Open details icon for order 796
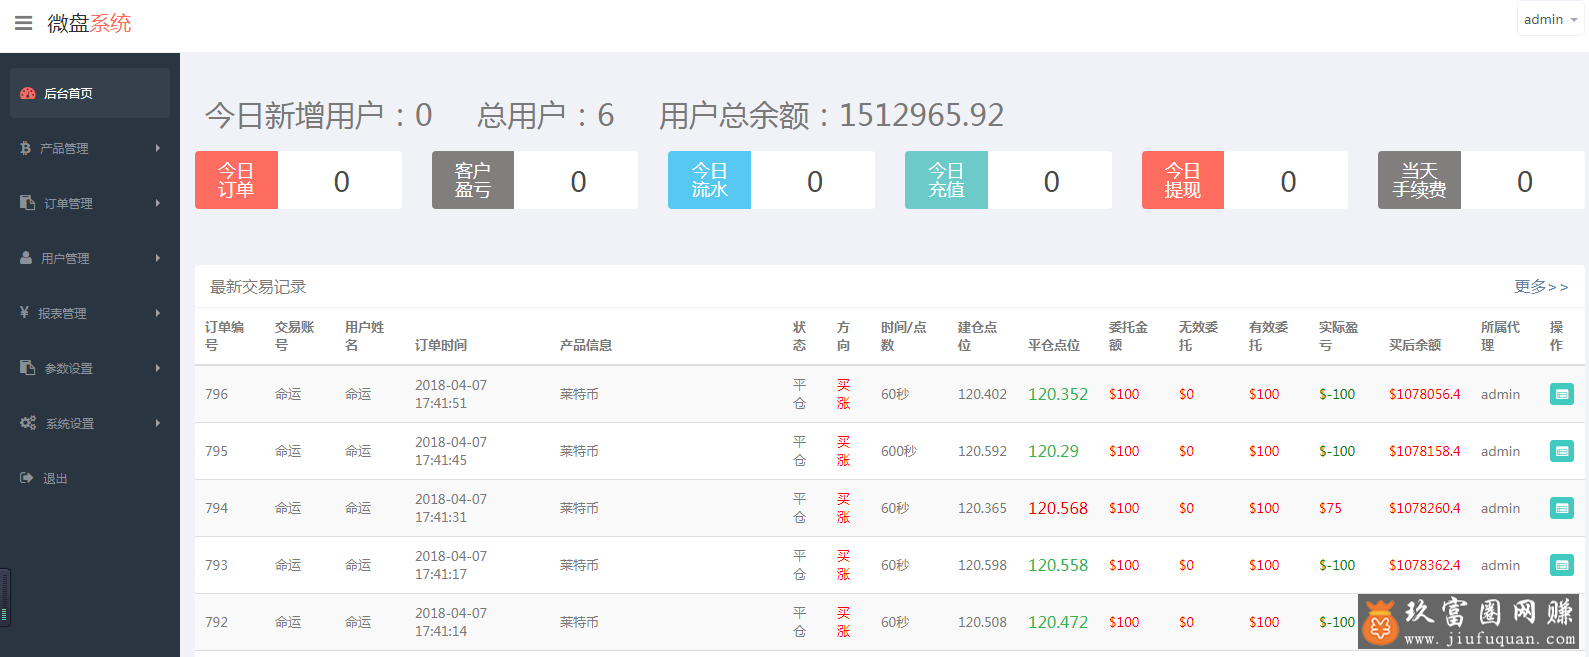Screen dimensions: 1589x657 pyautogui.click(x=1561, y=394)
